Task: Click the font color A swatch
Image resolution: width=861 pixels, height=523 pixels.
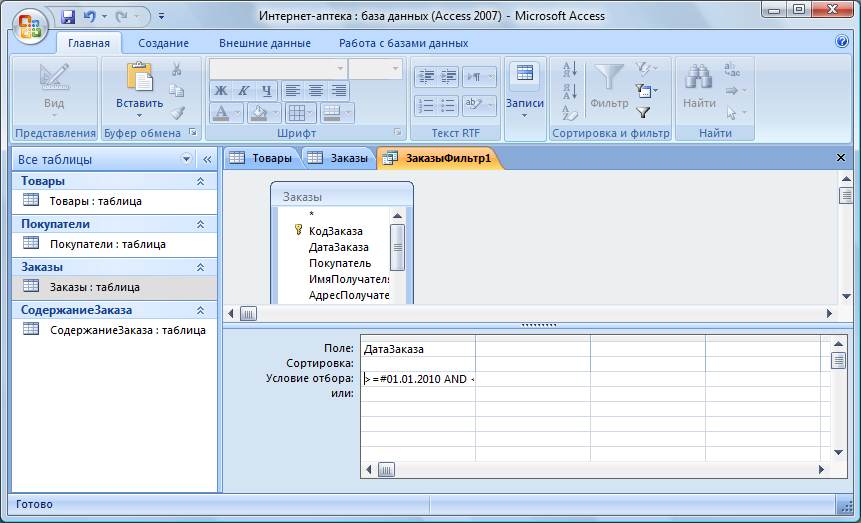Action: pos(221,113)
